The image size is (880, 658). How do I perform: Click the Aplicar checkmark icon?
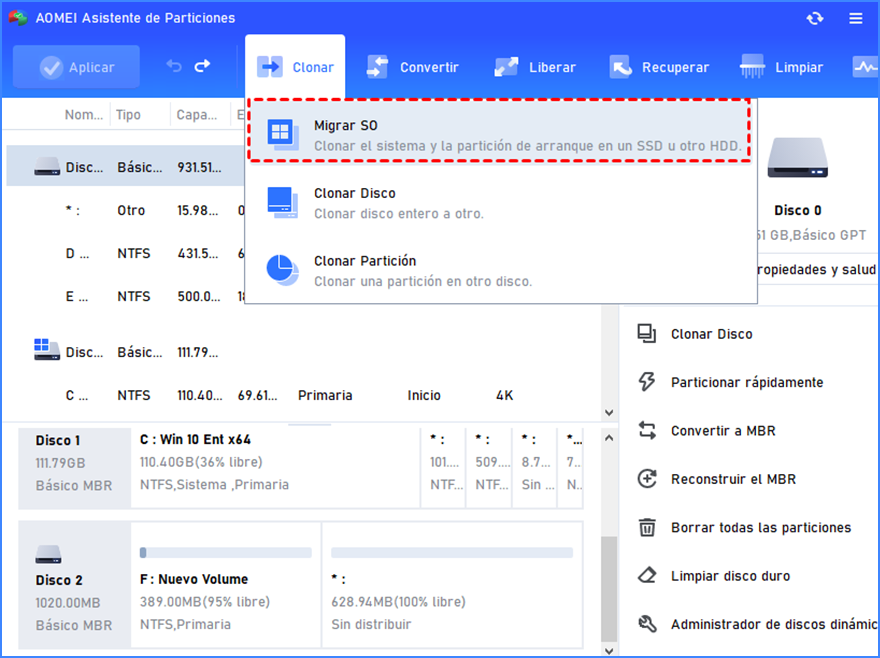click(x=51, y=67)
